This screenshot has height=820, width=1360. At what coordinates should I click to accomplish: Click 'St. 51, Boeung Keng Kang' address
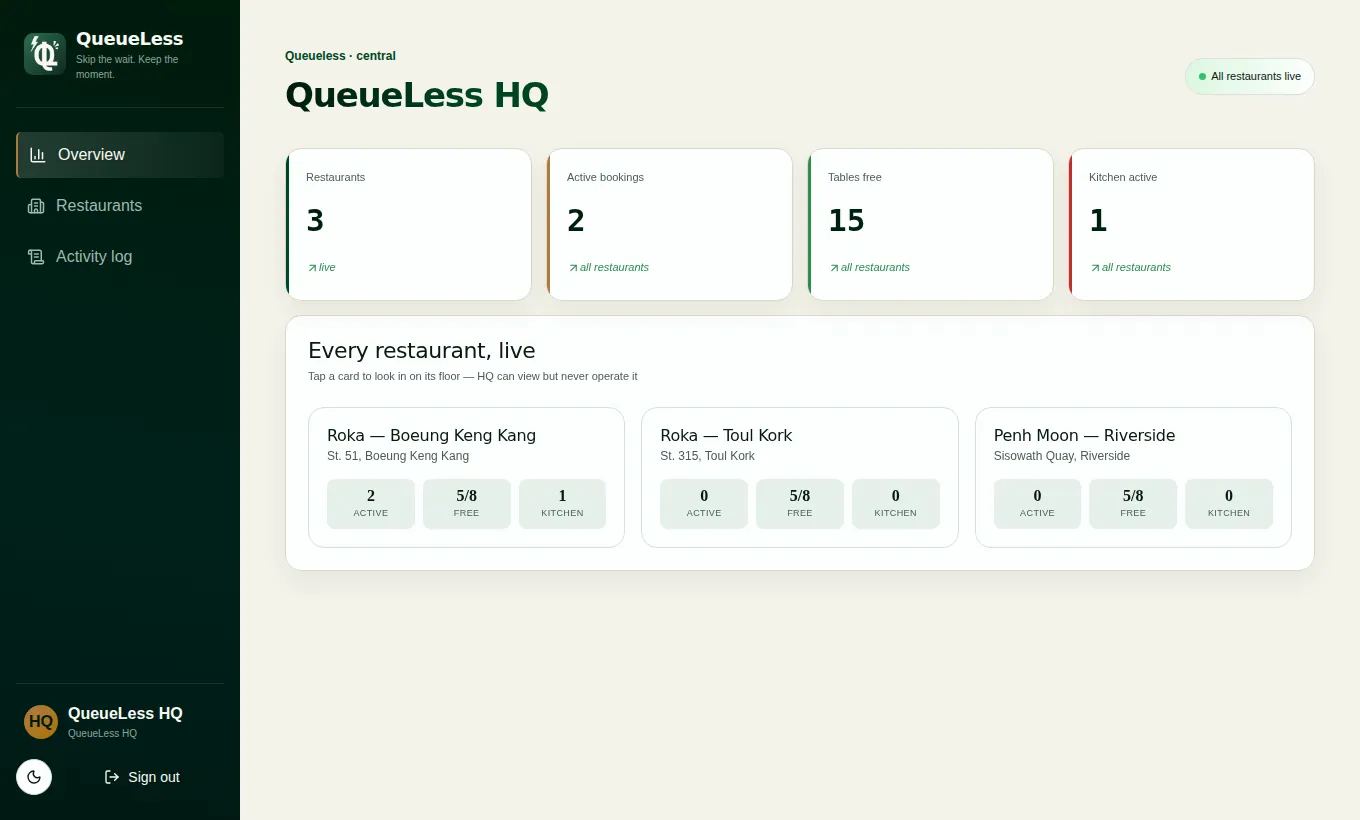click(x=398, y=456)
